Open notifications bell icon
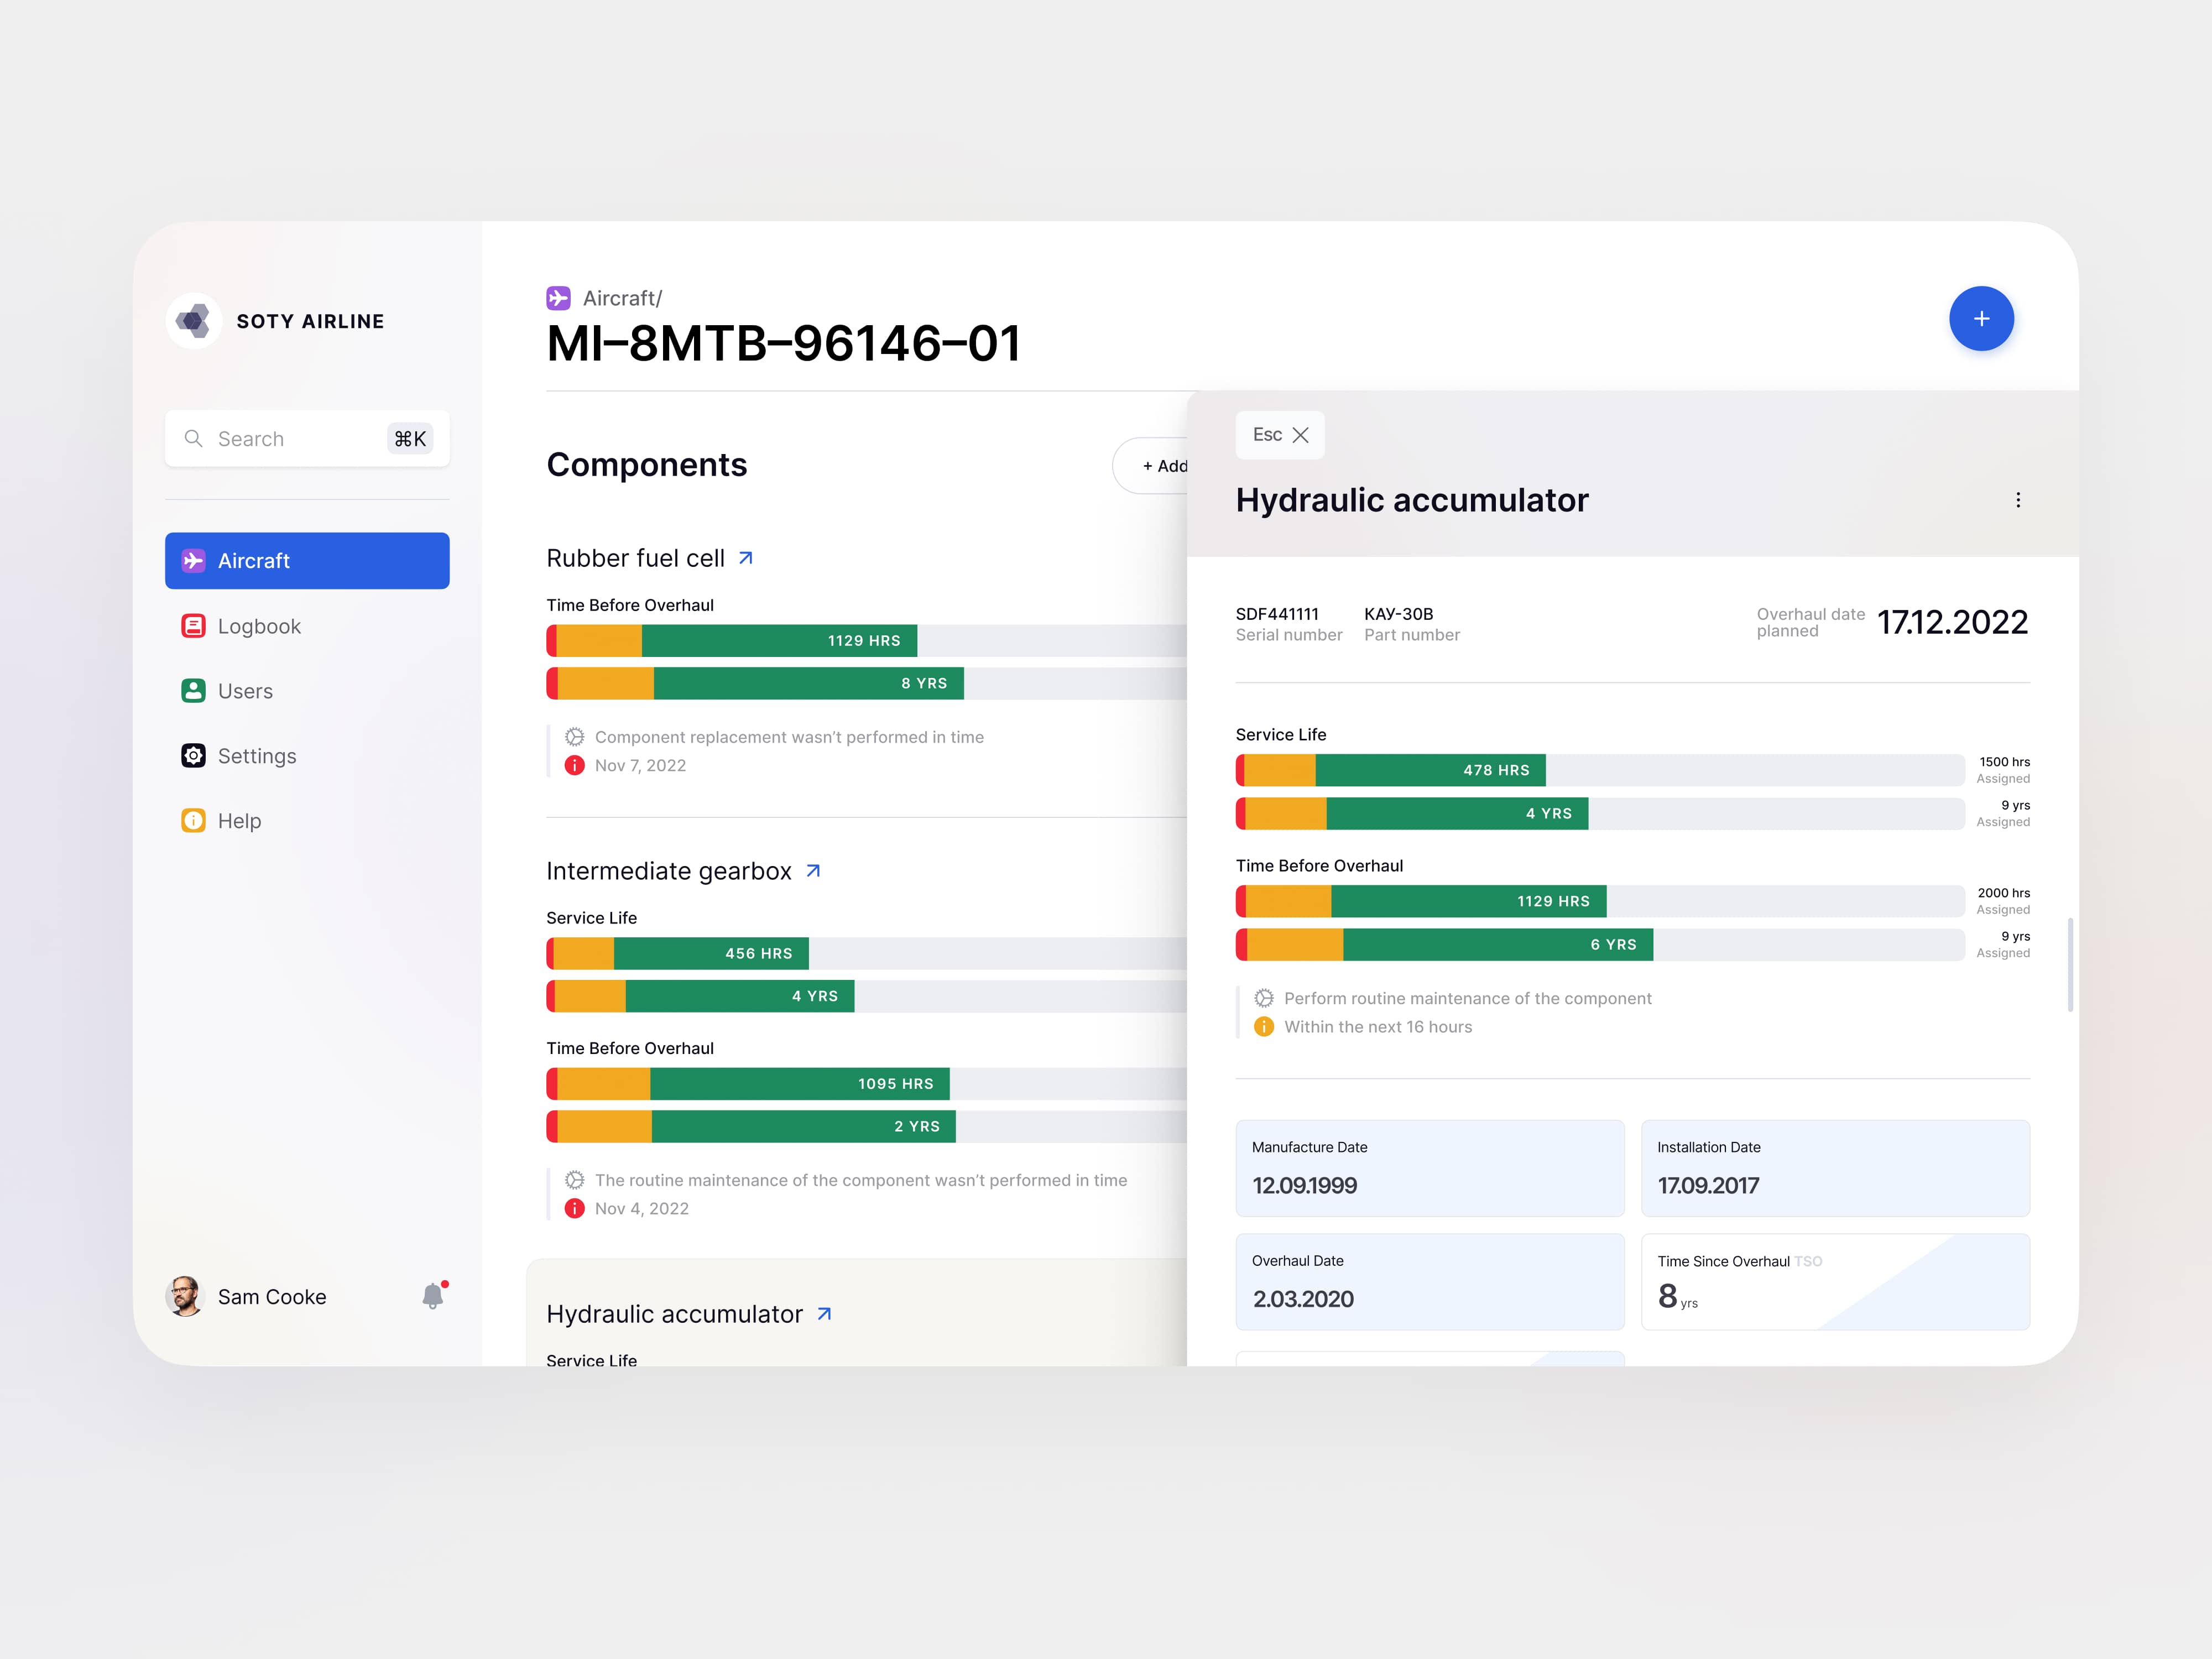This screenshot has height=1659, width=2212. 432,1296
